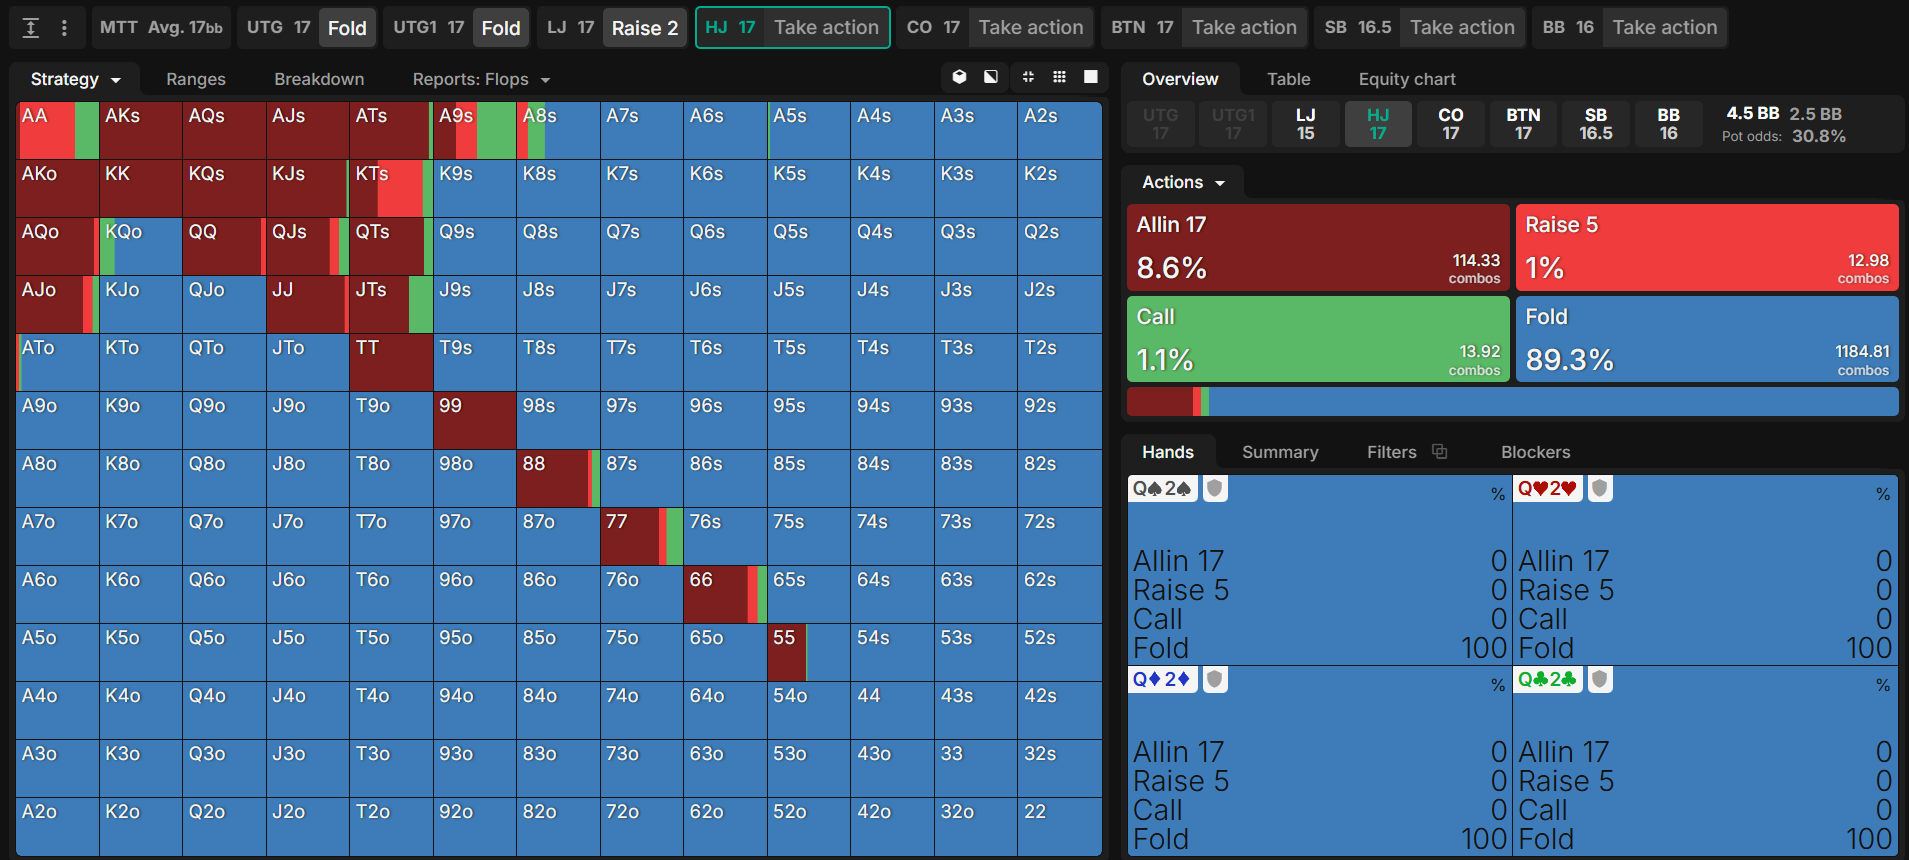Image resolution: width=1909 pixels, height=860 pixels.
Task: Click the 3D cube view icon
Action: pos(959,77)
